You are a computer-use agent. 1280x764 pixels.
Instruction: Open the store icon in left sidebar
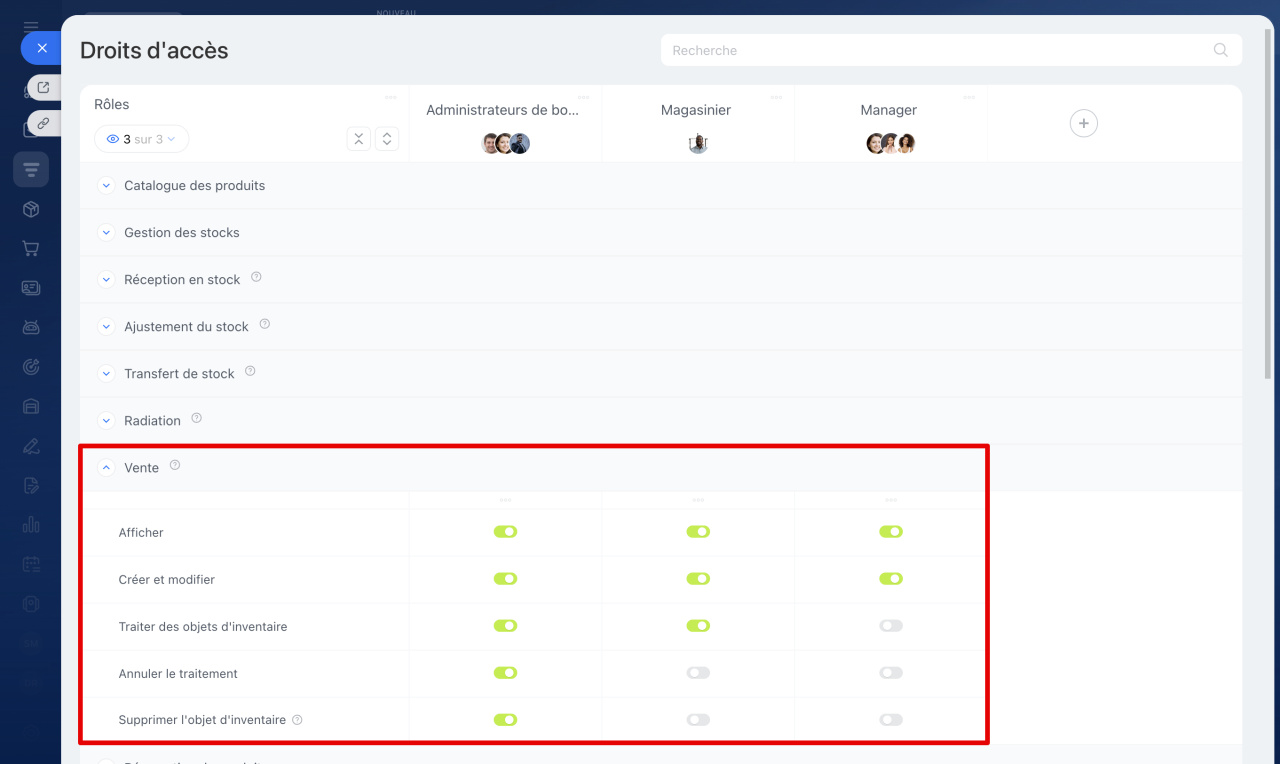(31, 406)
